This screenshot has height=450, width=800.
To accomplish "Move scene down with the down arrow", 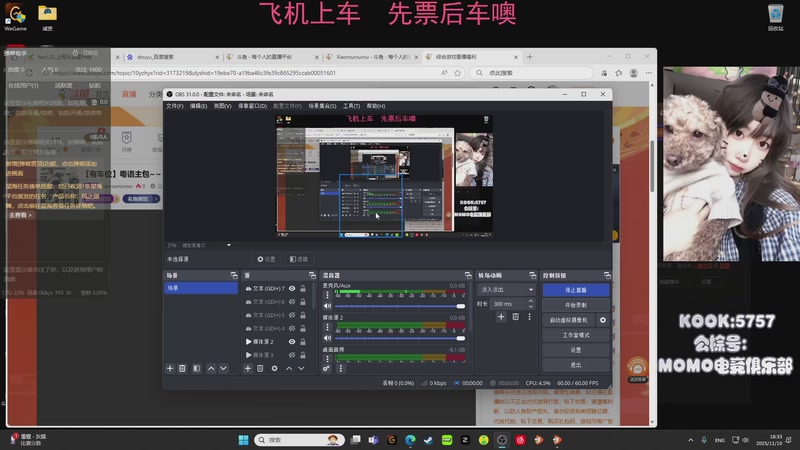I will 223,368.
